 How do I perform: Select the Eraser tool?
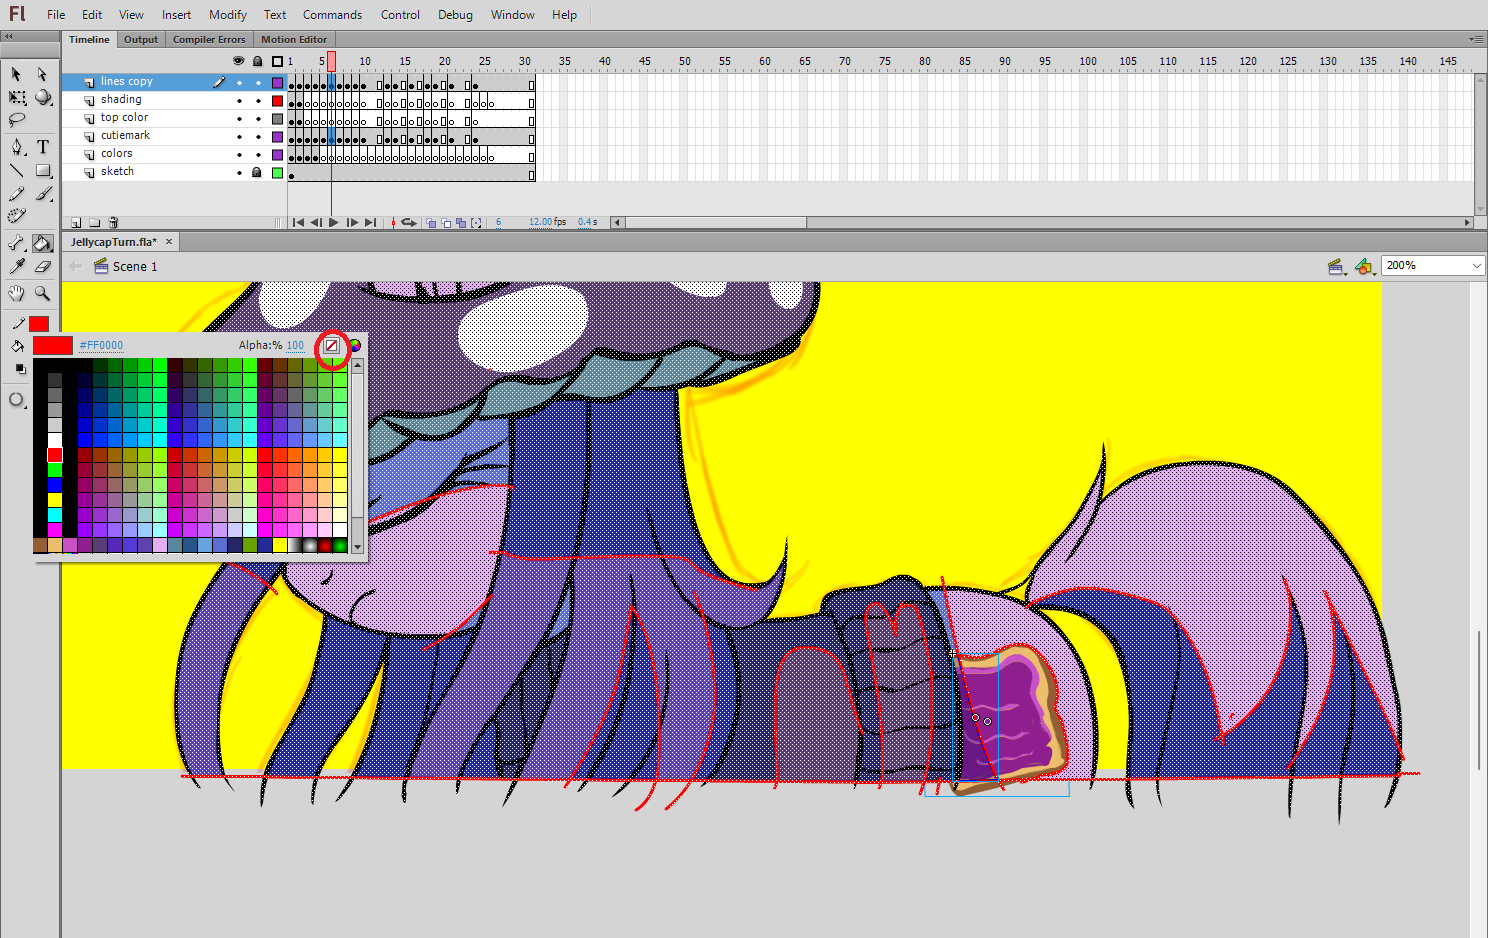click(x=43, y=266)
